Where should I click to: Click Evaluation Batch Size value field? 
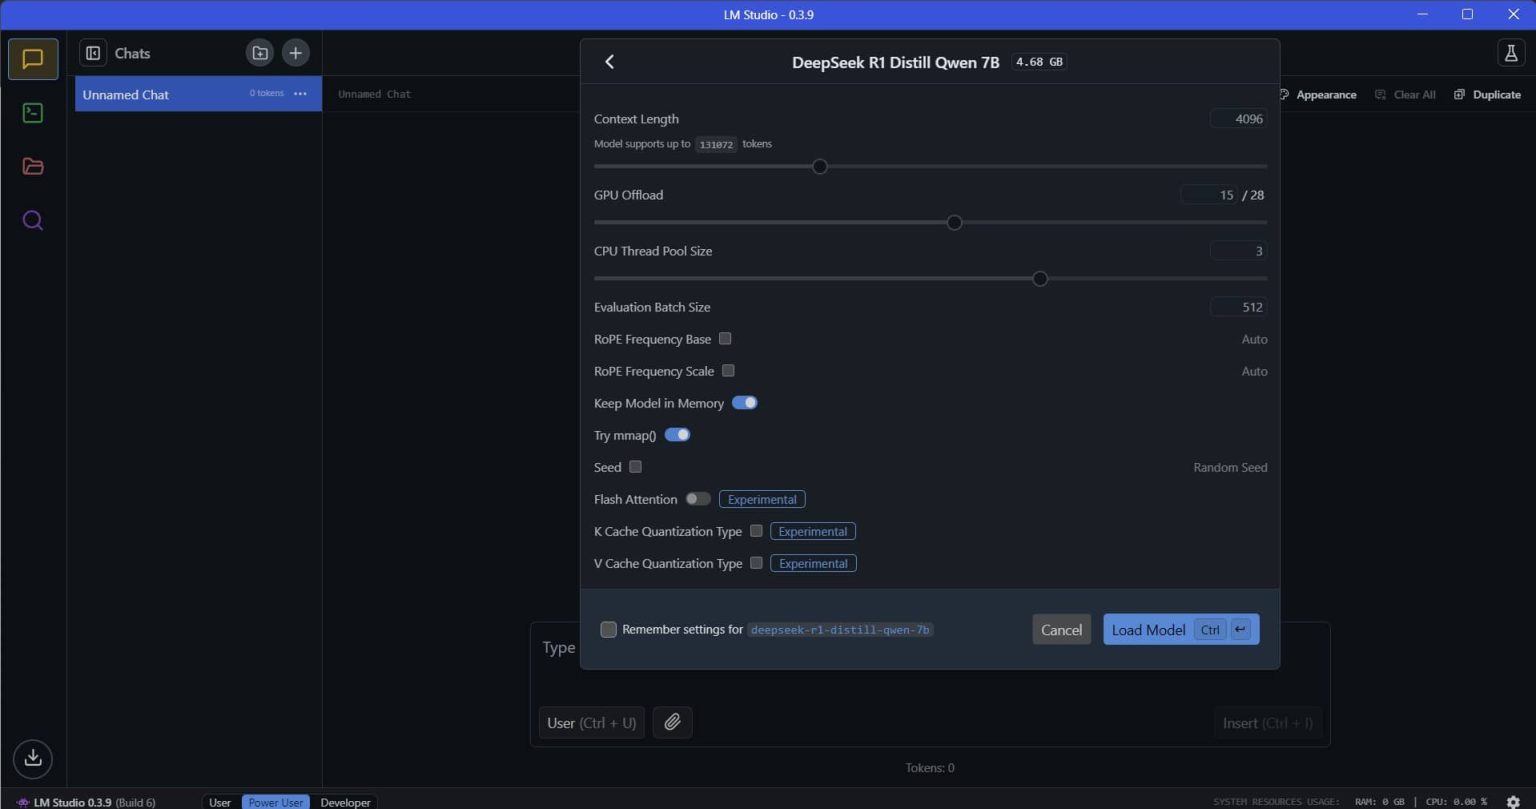[1238, 307]
